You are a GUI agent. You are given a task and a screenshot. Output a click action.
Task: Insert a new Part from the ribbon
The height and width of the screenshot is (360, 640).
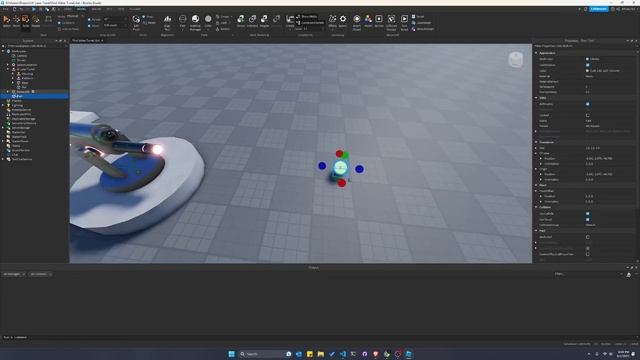tap(182, 21)
